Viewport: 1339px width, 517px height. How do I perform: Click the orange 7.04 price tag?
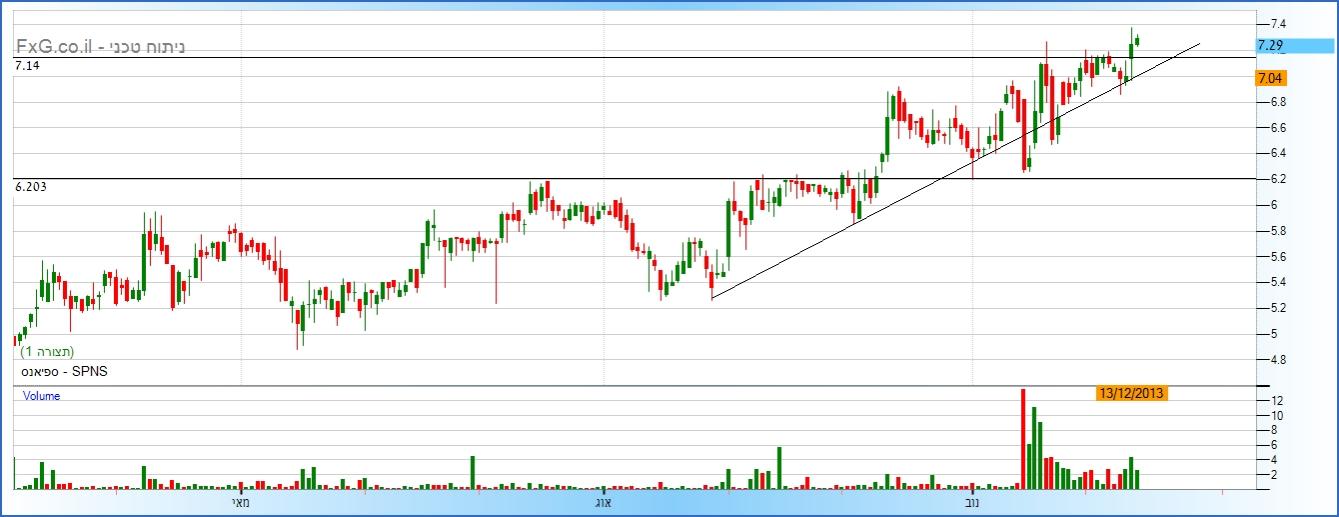(1270, 78)
